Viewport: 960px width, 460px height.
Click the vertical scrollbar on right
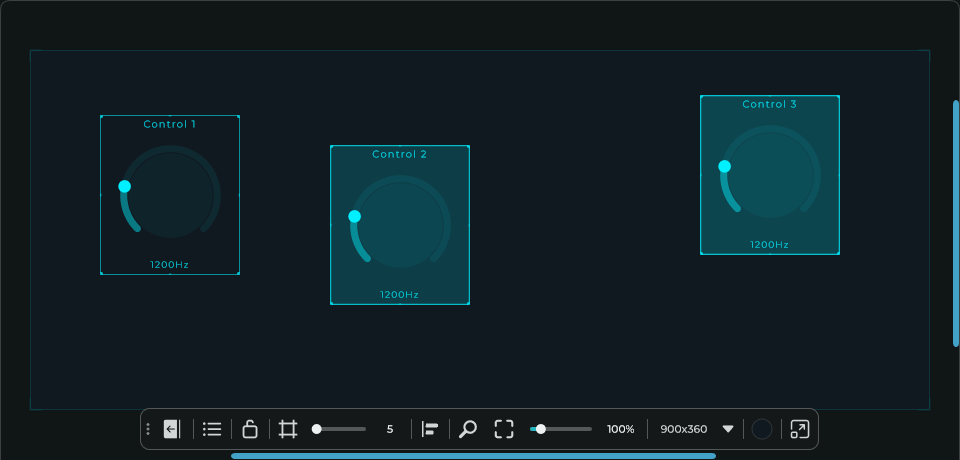(956, 223)
